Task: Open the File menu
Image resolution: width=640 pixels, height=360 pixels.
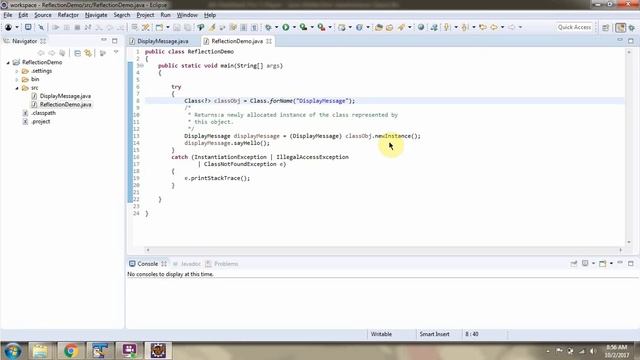Action: pos(8,15)
